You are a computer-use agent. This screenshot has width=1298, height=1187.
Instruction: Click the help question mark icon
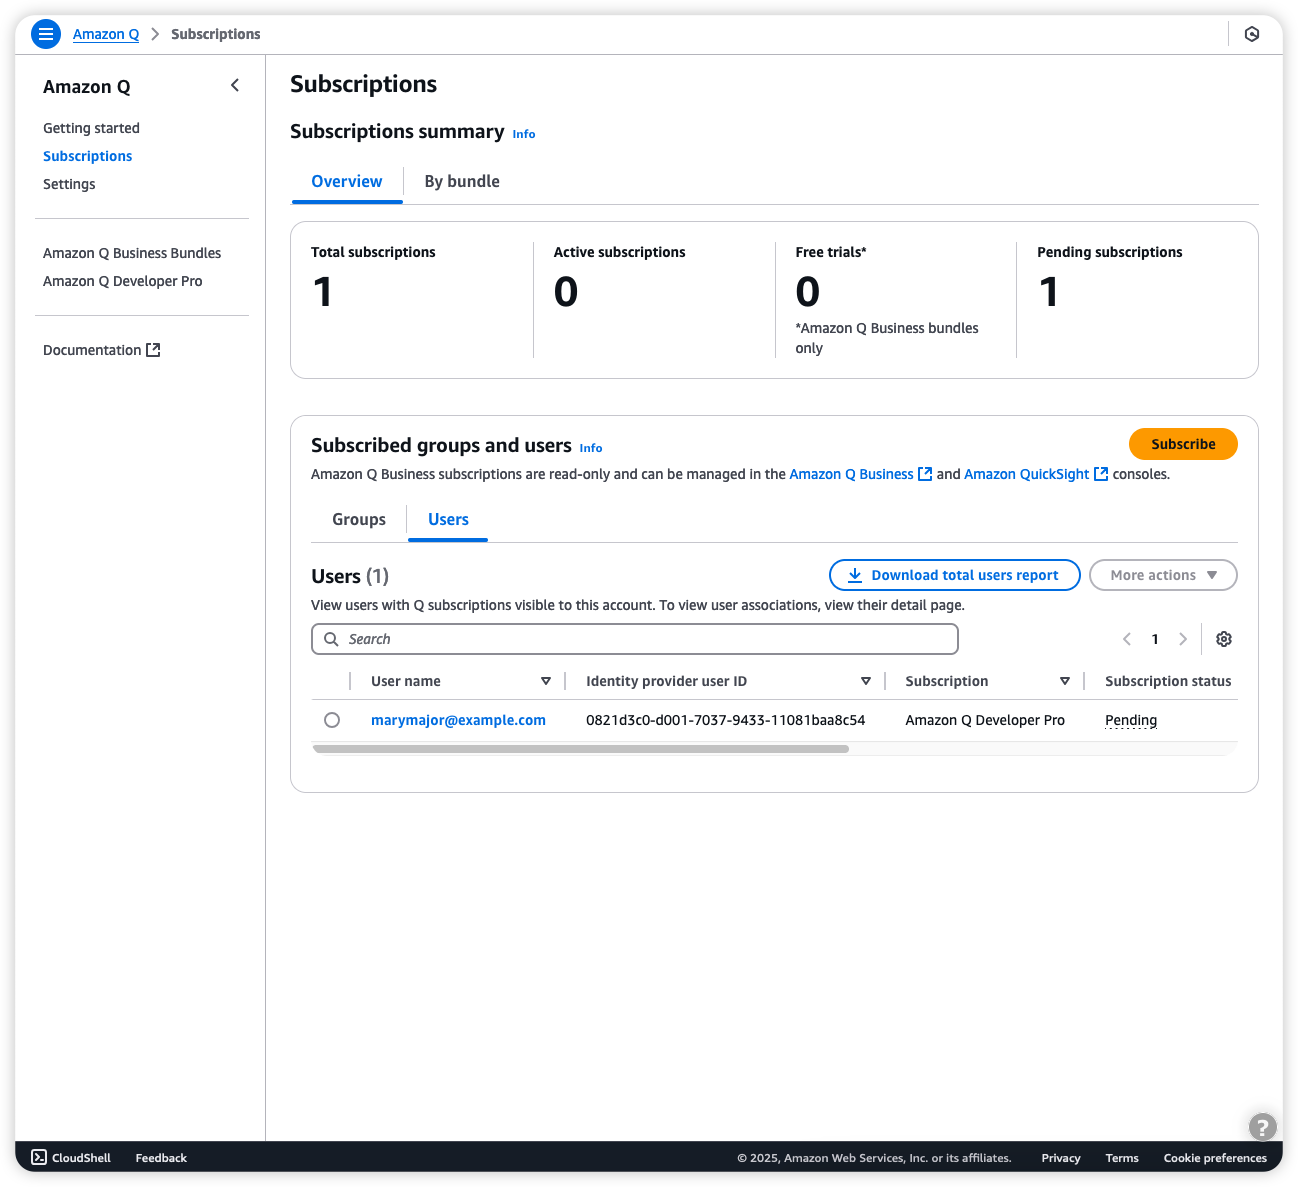1263,1127
